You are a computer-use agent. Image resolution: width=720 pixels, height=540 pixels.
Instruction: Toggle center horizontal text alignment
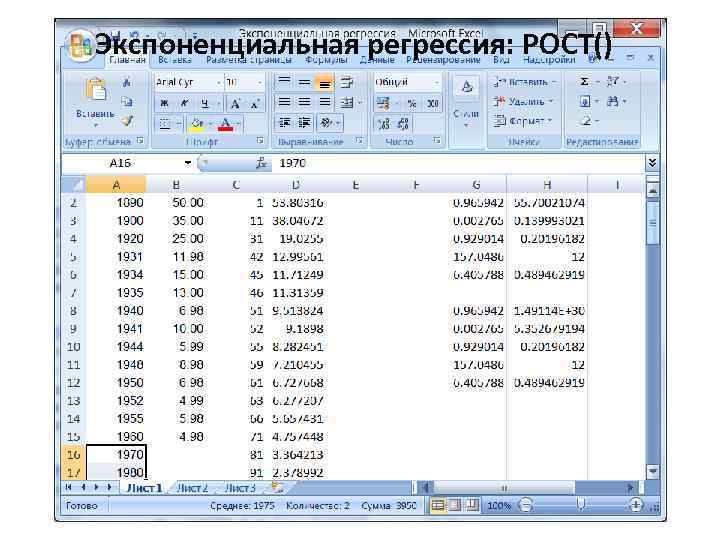[x=304, y=102]
